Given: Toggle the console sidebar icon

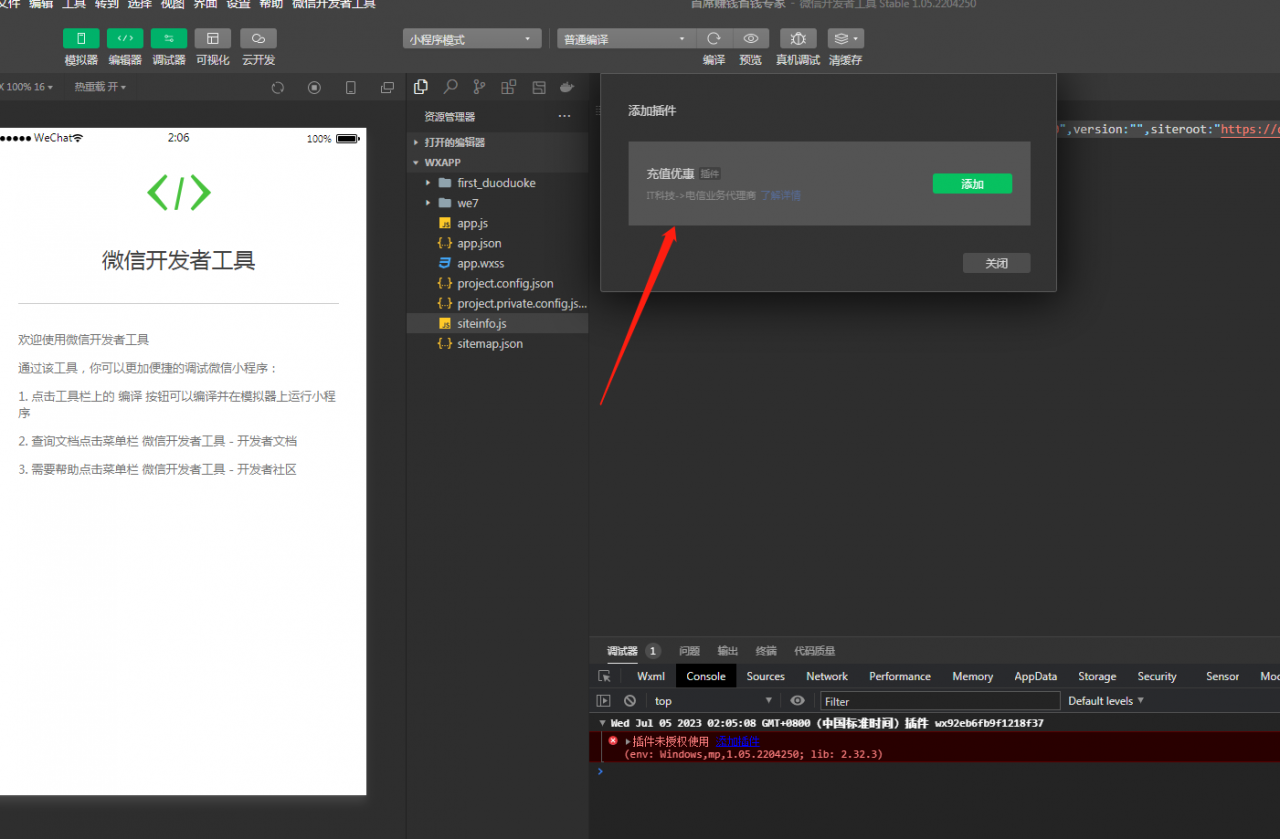Looking at the screenshot, I should pyautogui.click(x=603, y=701).
